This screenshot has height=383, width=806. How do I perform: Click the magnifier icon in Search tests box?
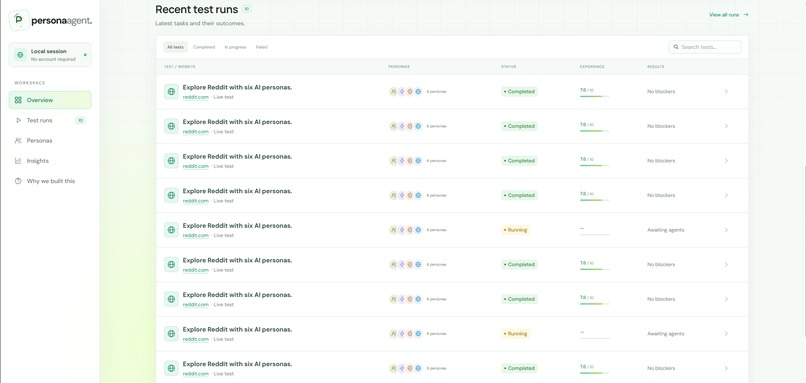tap(676, 47)
